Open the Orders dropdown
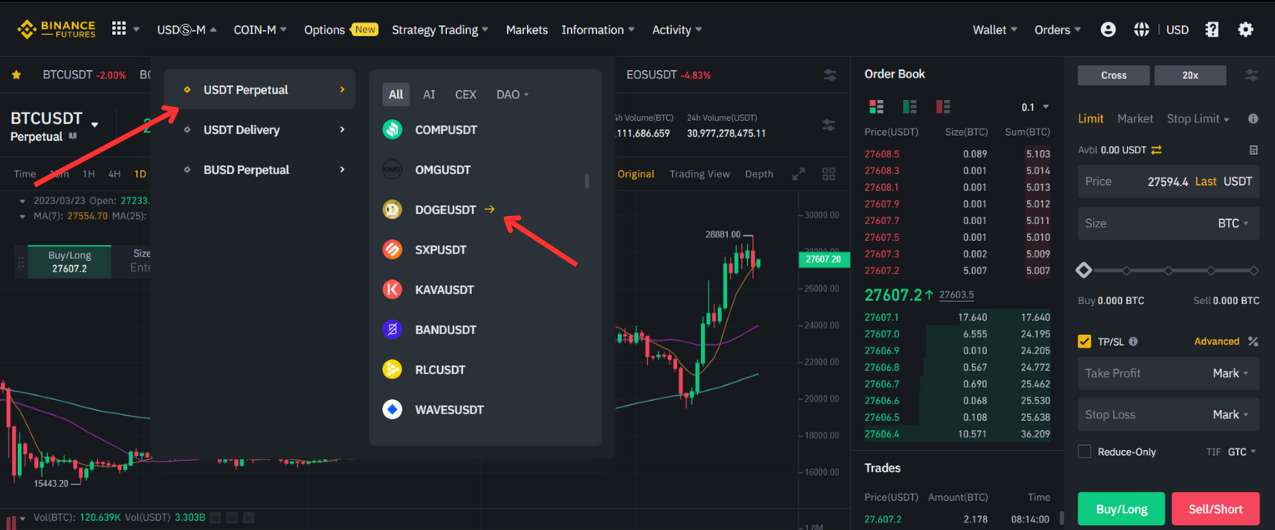Image resolution: width=1275 pixels, height=530 pixels. point(1058,30)
